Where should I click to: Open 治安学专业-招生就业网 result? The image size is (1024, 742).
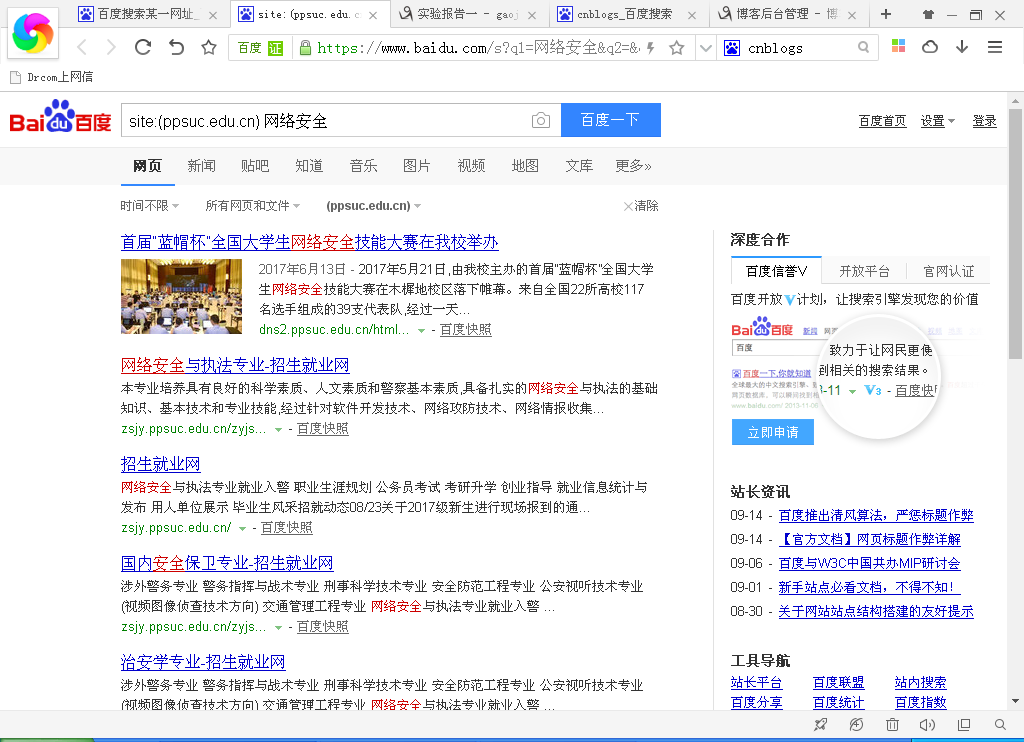203,662
